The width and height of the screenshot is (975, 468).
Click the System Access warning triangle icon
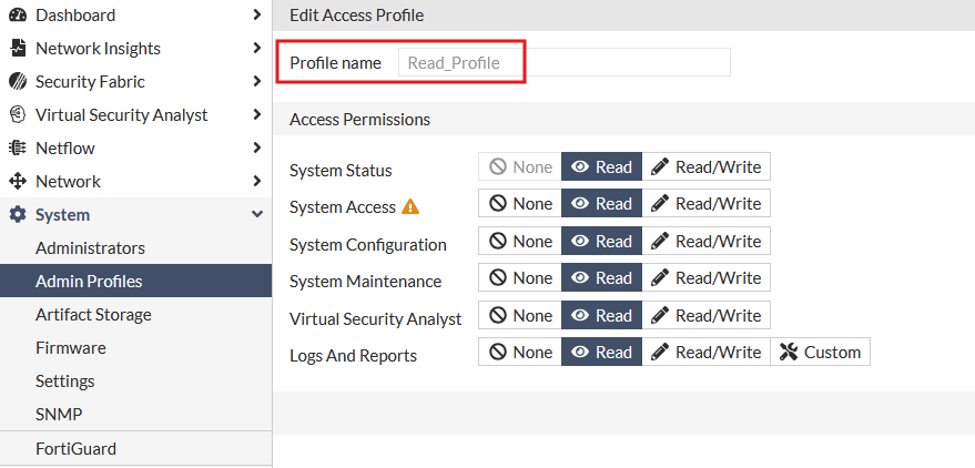coord(410,206)
